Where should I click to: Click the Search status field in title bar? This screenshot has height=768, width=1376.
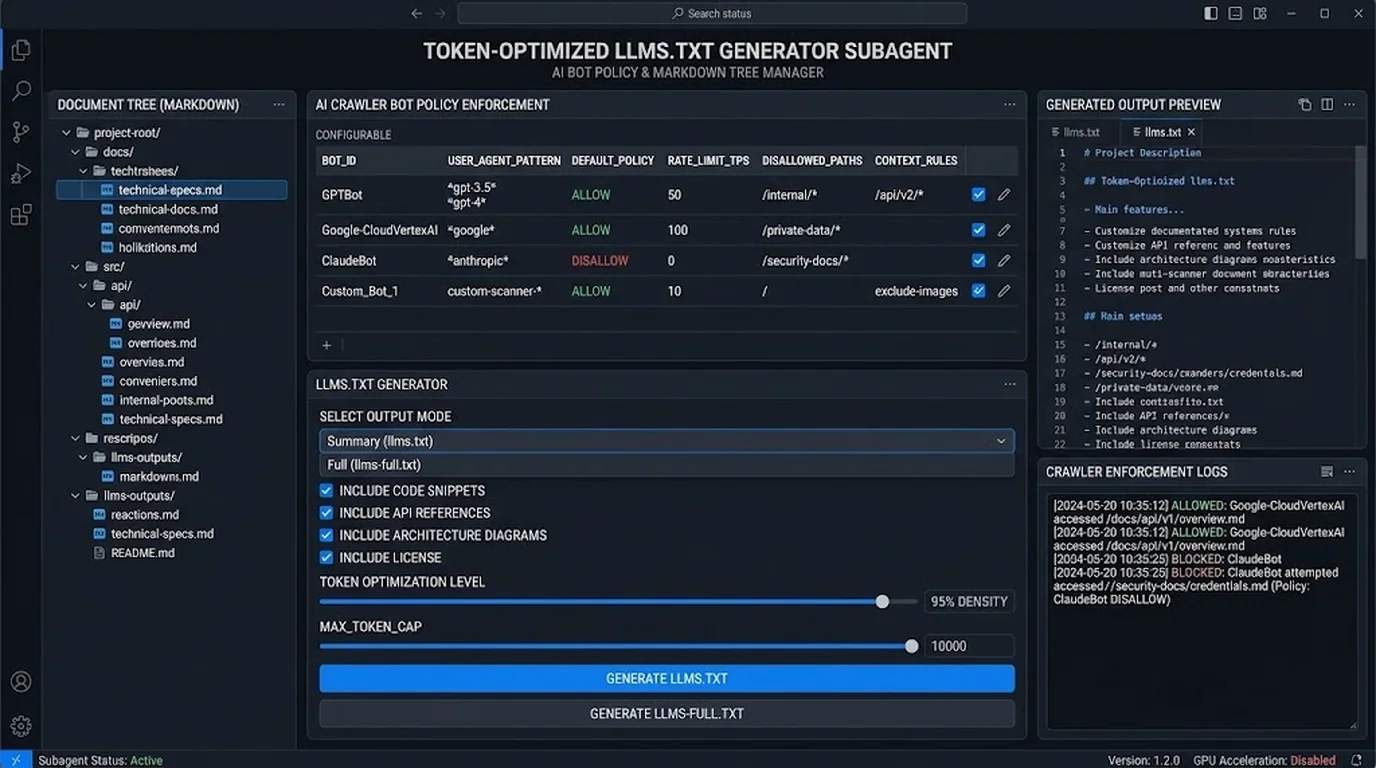point(711,13)
